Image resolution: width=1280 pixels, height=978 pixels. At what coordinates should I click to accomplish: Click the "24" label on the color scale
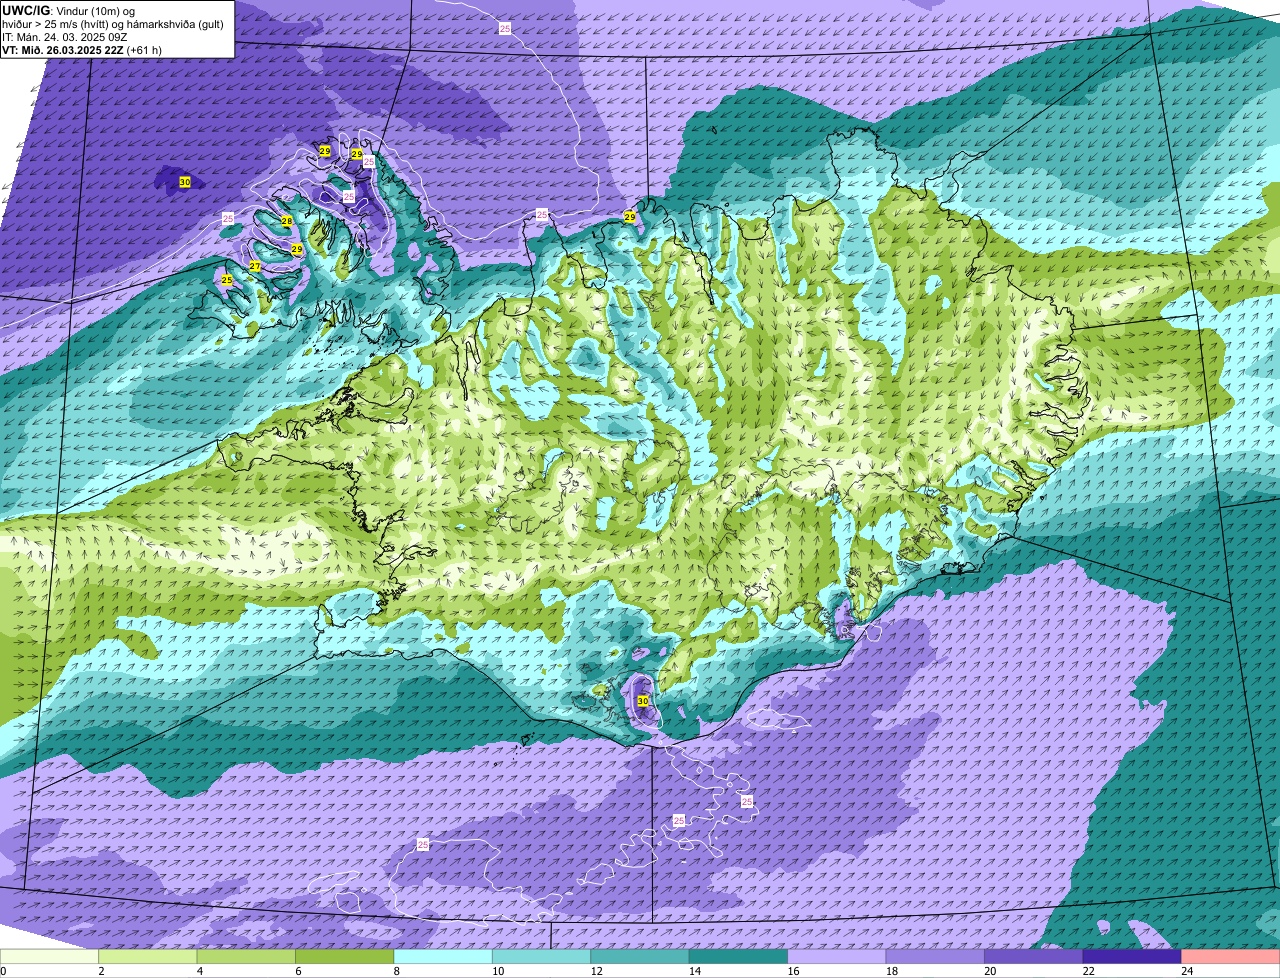pos(1186,970)
